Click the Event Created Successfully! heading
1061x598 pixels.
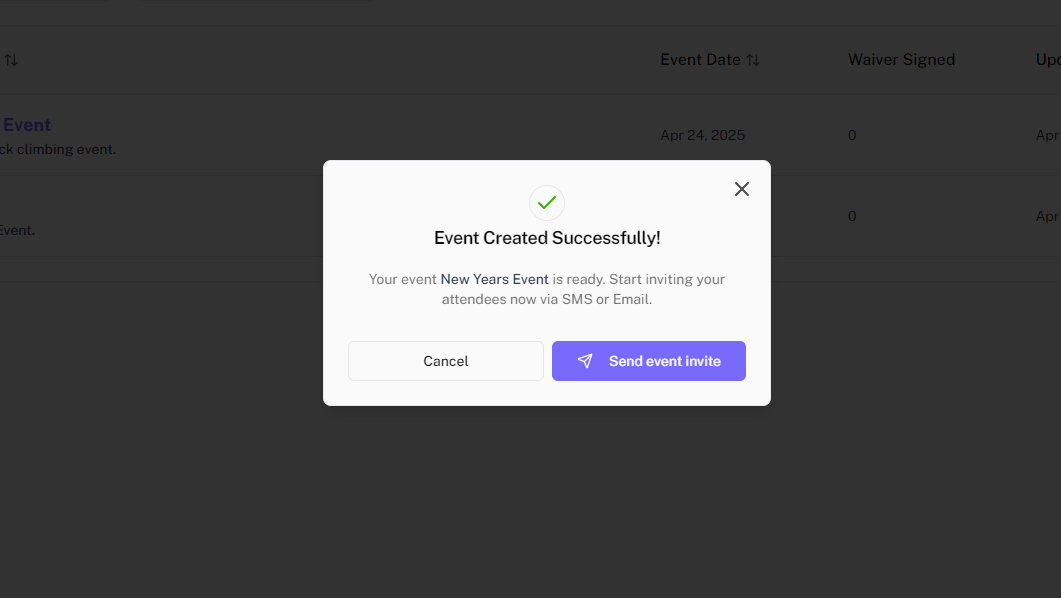coord(547,238)
